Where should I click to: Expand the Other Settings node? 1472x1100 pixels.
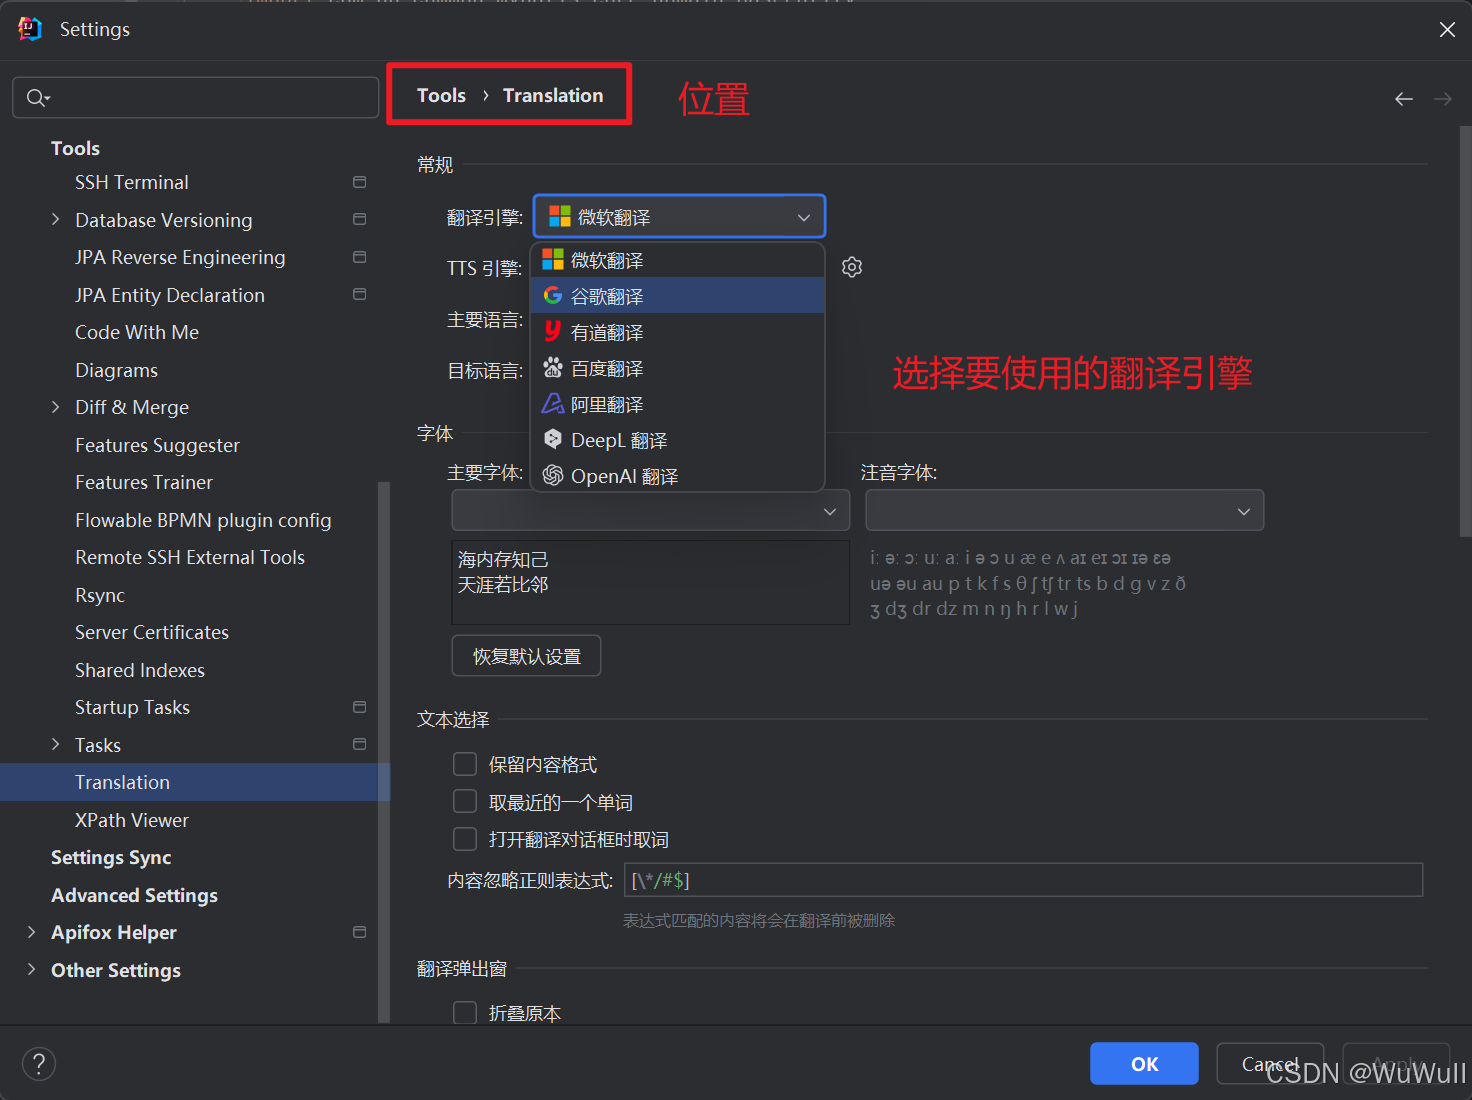[x=31, y=969]
